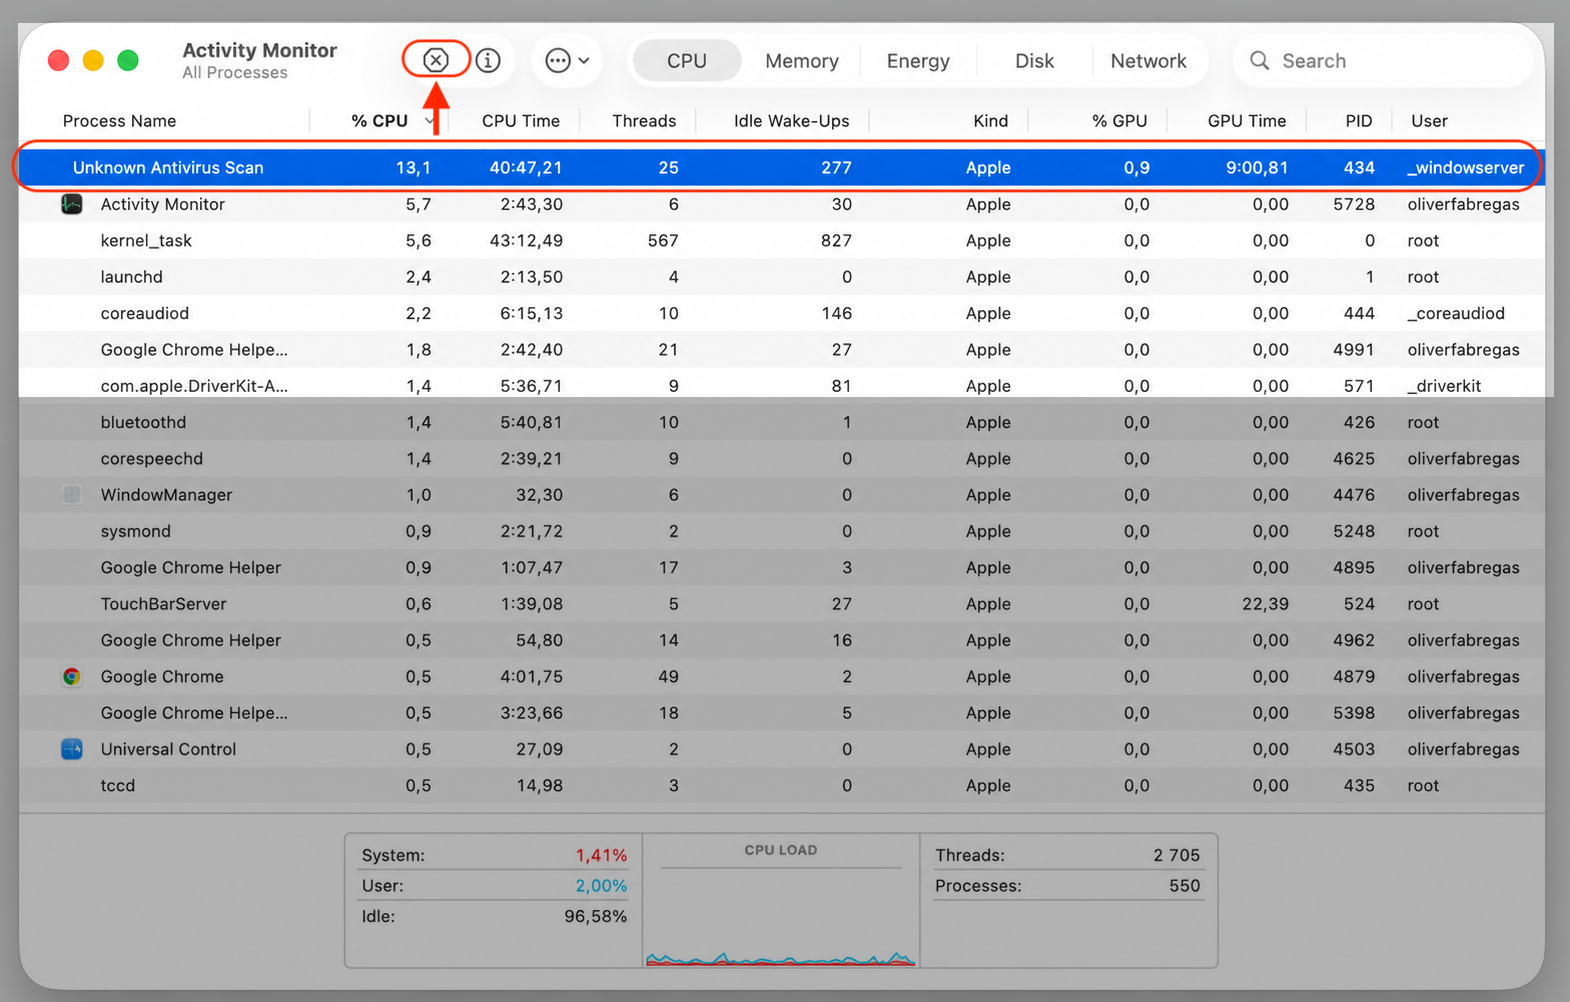This screenshot has width=1570, height=1002.
Task: Switch to the Disk tab
Action: coord(1034,61)
